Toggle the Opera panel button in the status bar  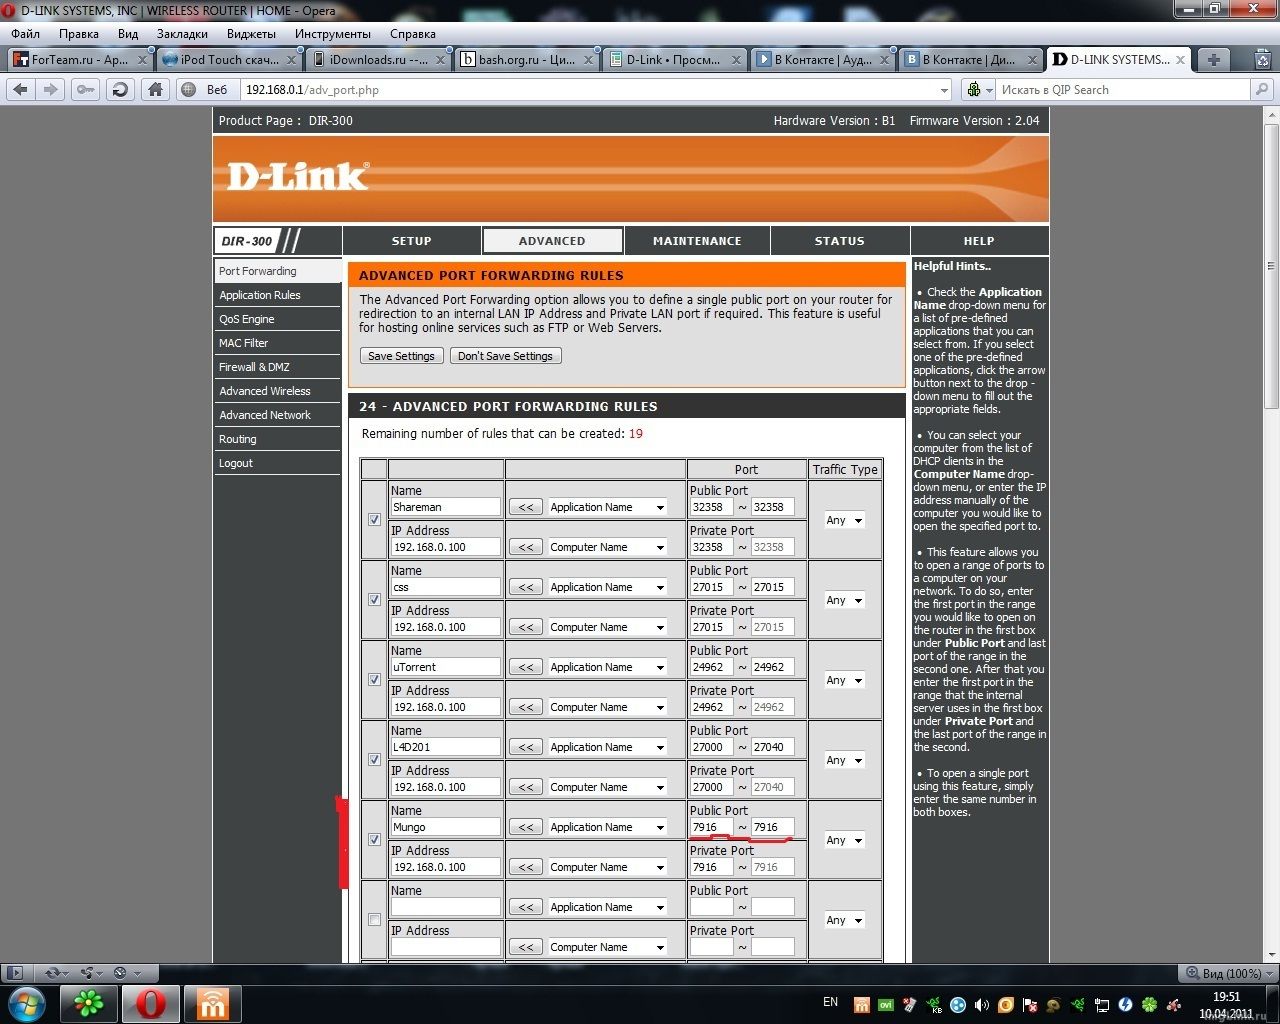[x=14, y=972]
